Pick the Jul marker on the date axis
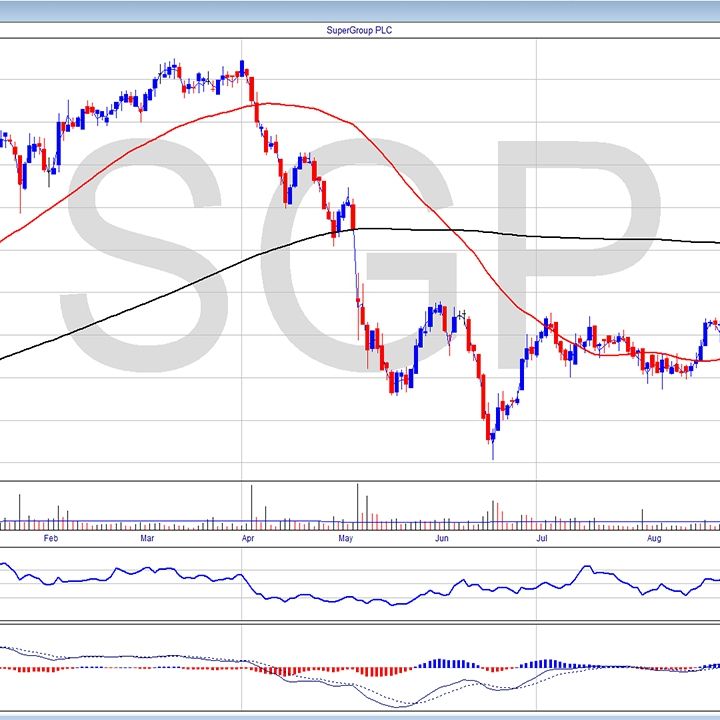Screen dimensions: 720x720 [543, 539]
